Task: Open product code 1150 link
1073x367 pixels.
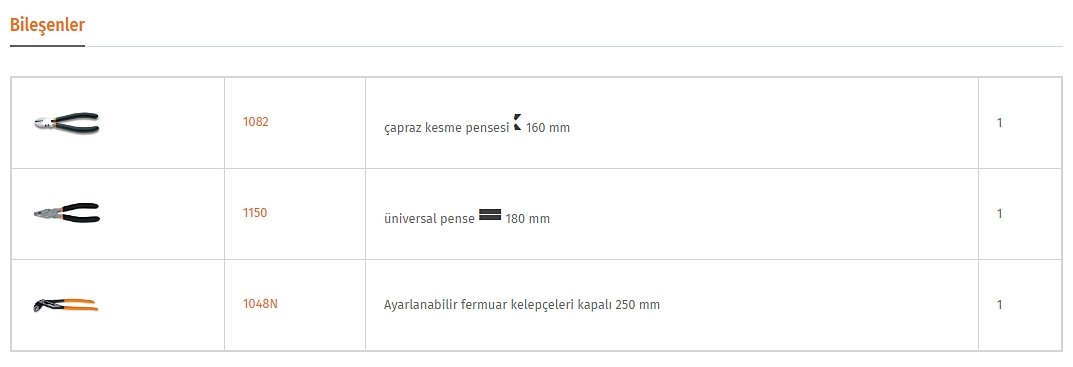Action: [255, 213]
